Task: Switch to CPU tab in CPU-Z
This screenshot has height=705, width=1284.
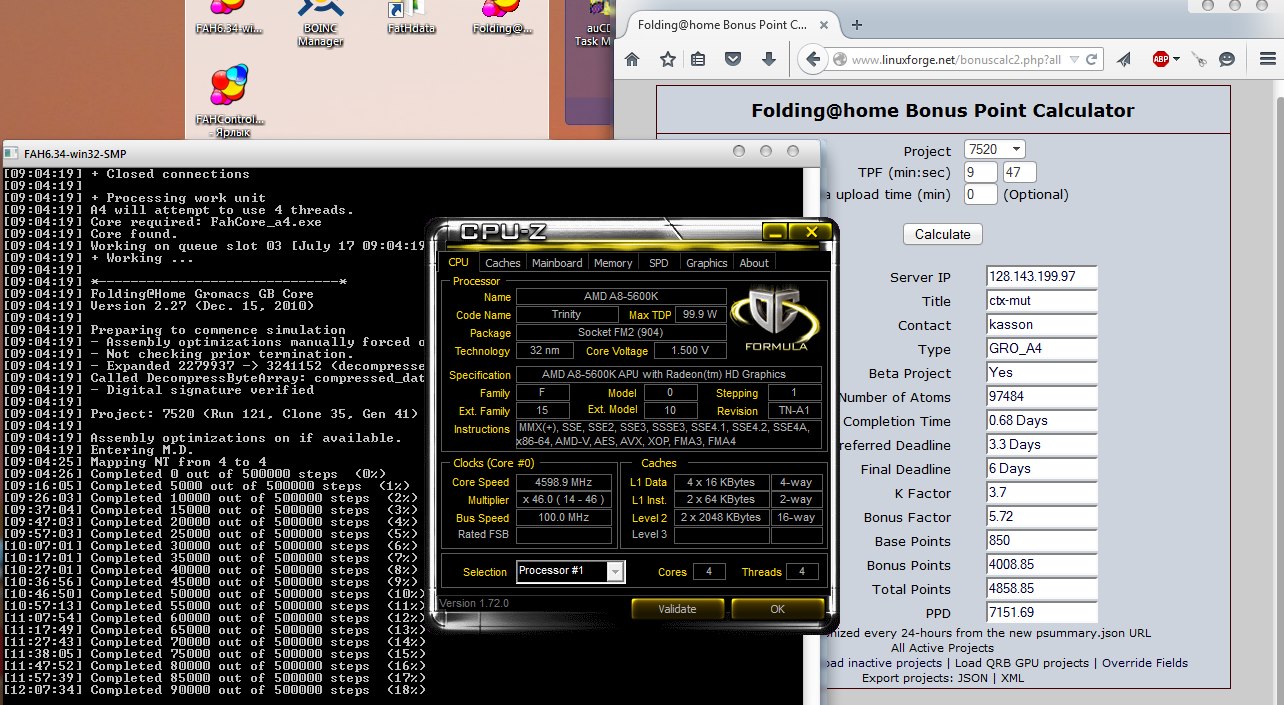Action: coord(458,262)
